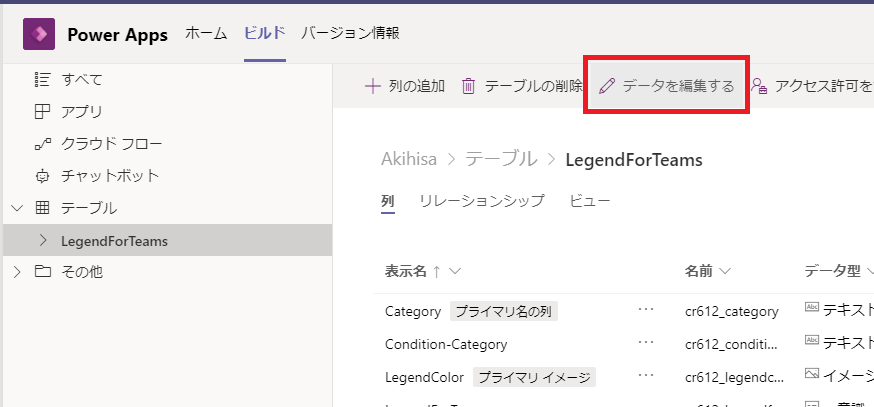Screen dimensions: 874x407
Task: Select テーブル in the sidebar
Action: coord(89,209)
